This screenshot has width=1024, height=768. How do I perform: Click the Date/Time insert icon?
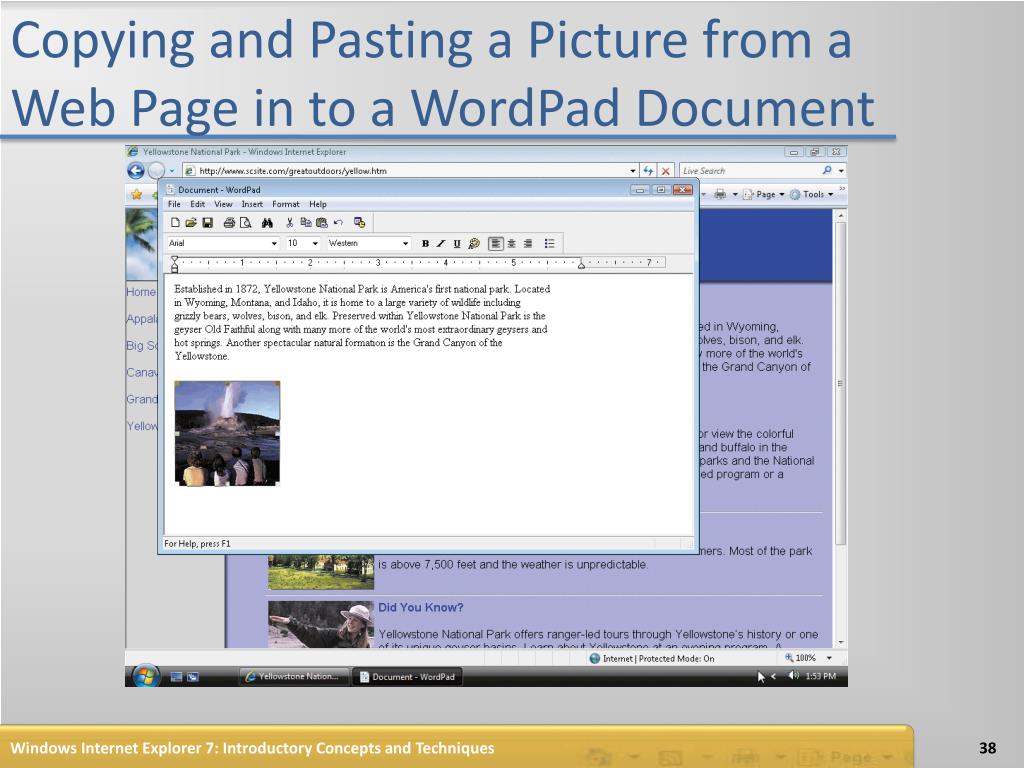[359, 223]
